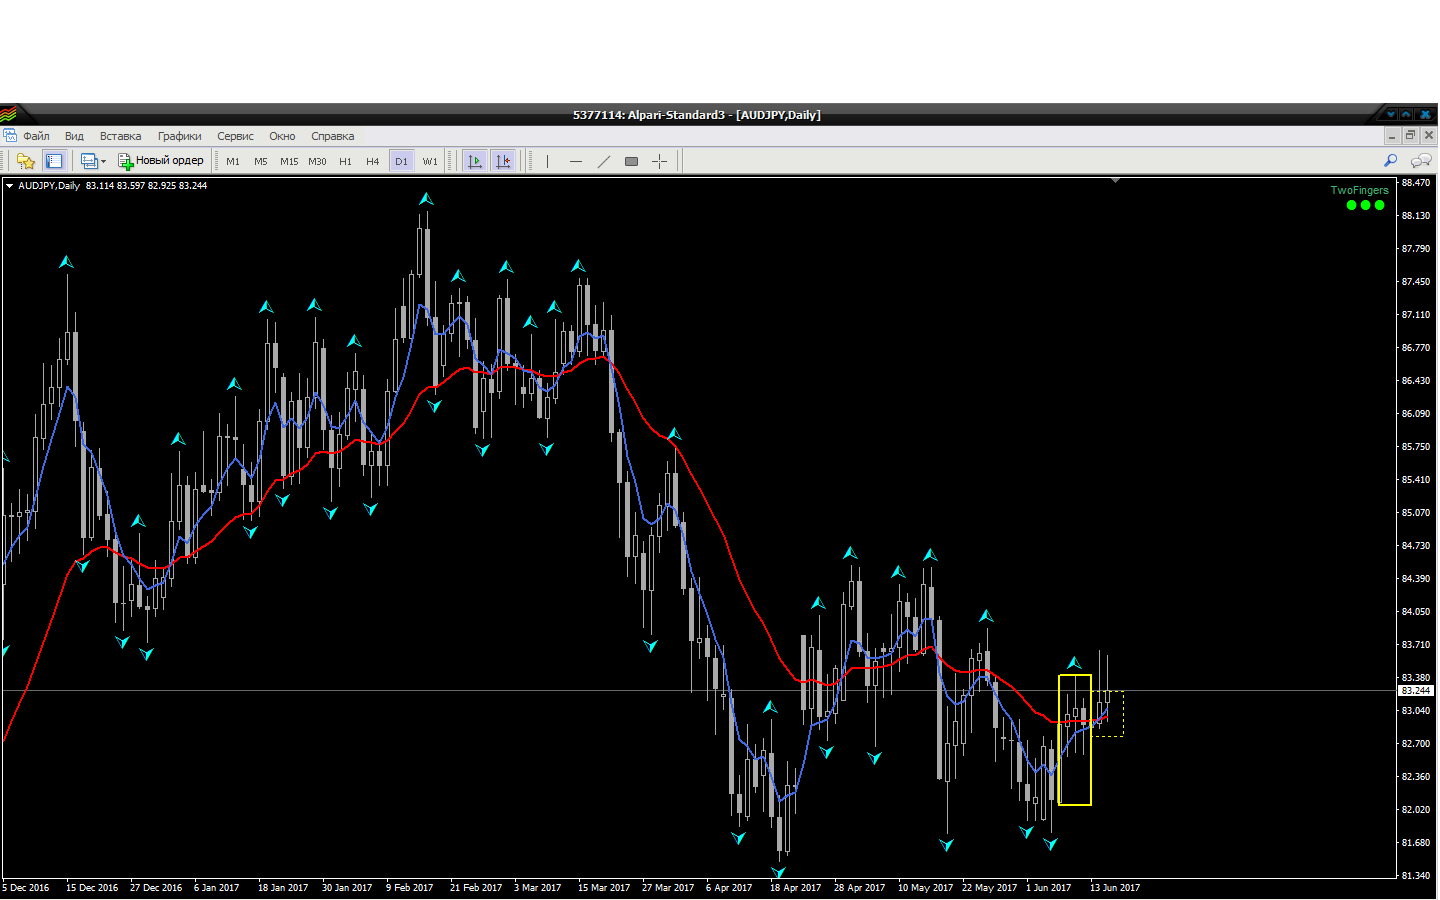The image size is (1440, 900).
Task: Switch to M30 timeframe
Action: click(x=317, y=161)
